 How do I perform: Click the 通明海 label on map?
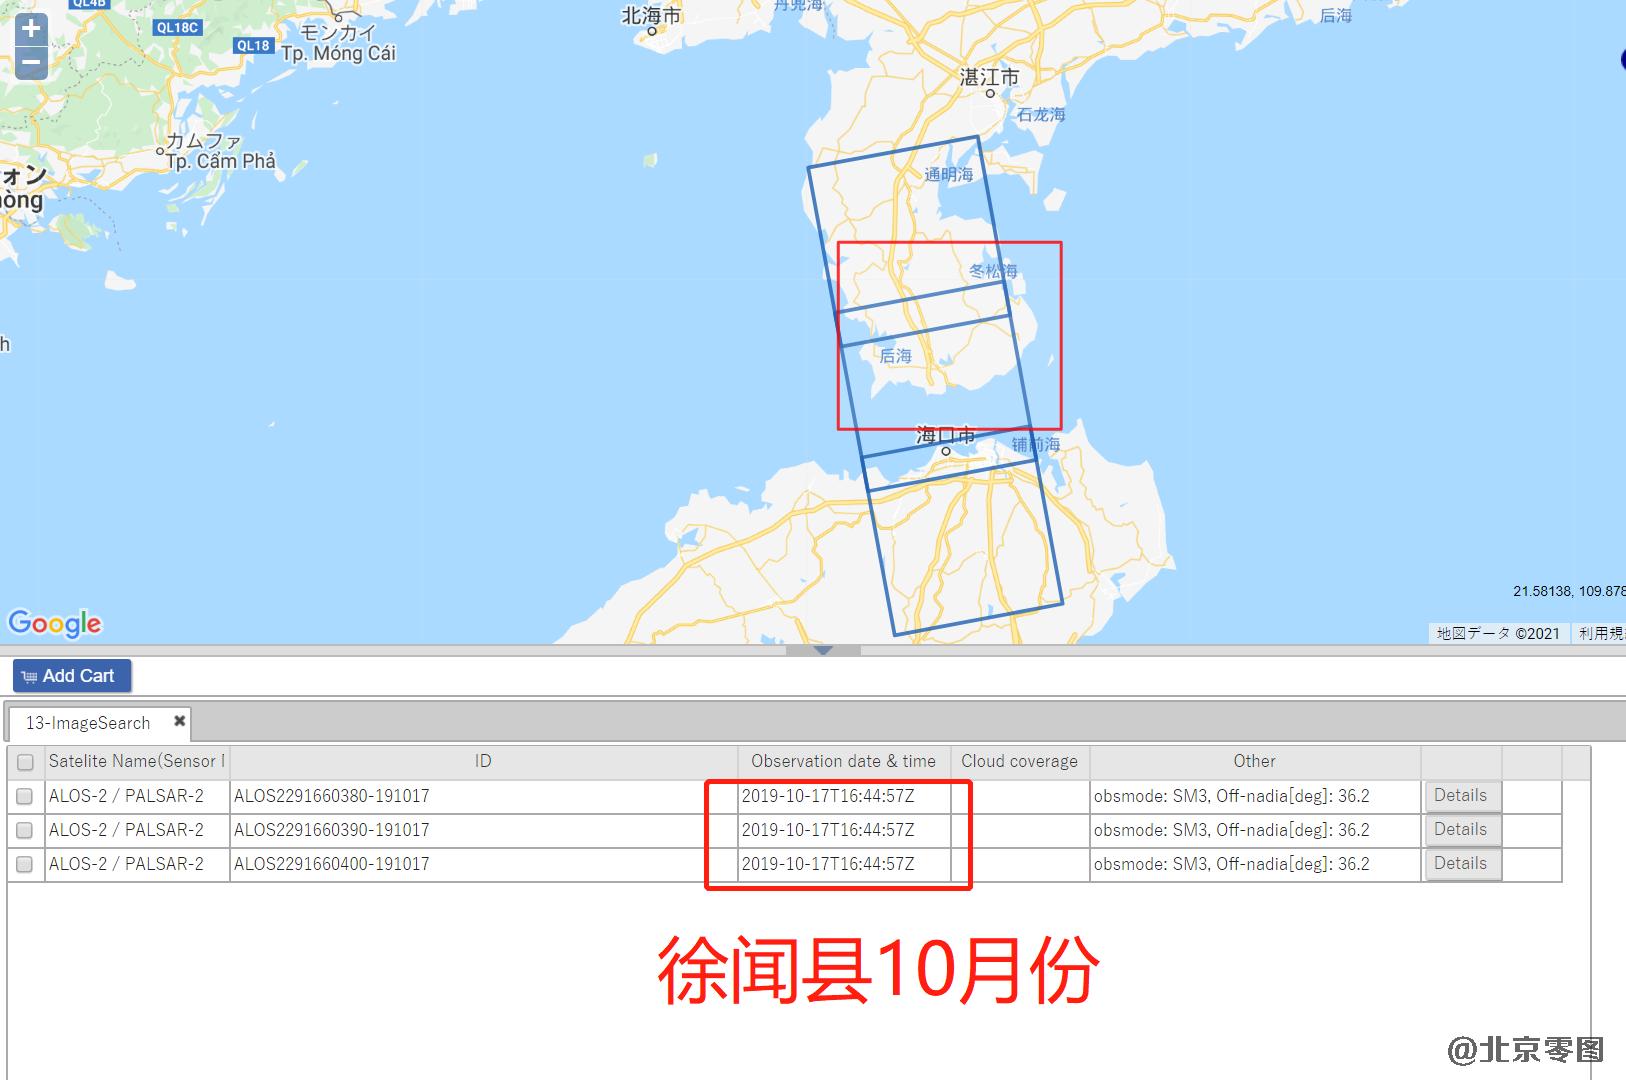949,175
